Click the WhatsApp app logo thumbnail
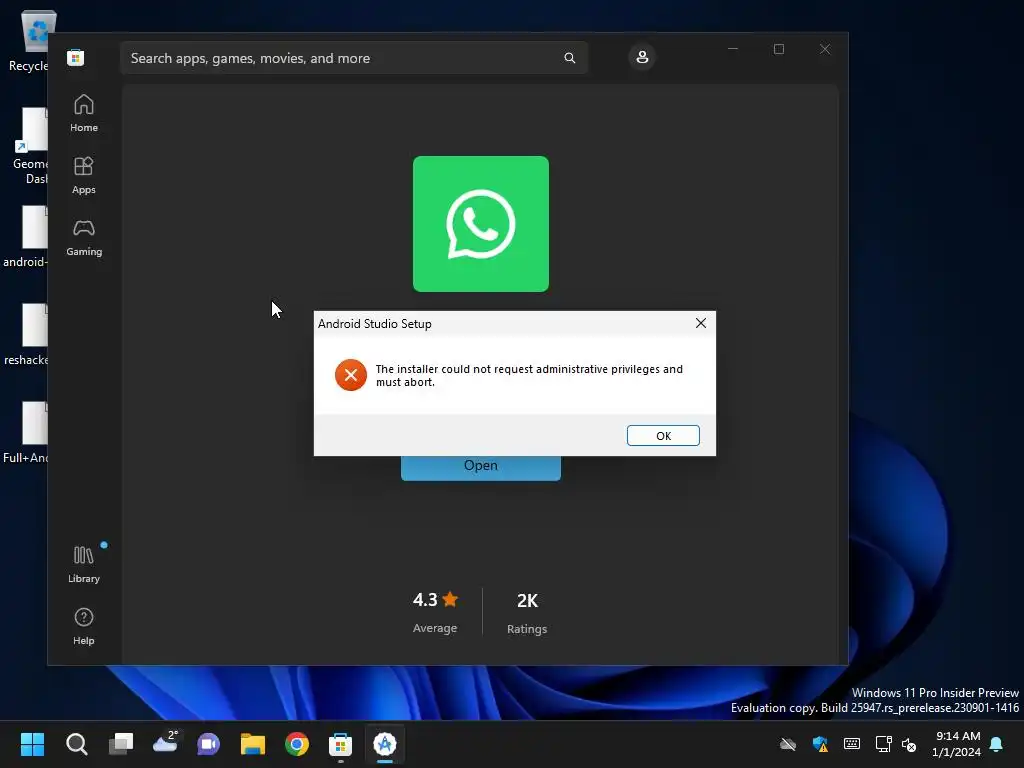1024x768 pixels. [x=481, y=224]
